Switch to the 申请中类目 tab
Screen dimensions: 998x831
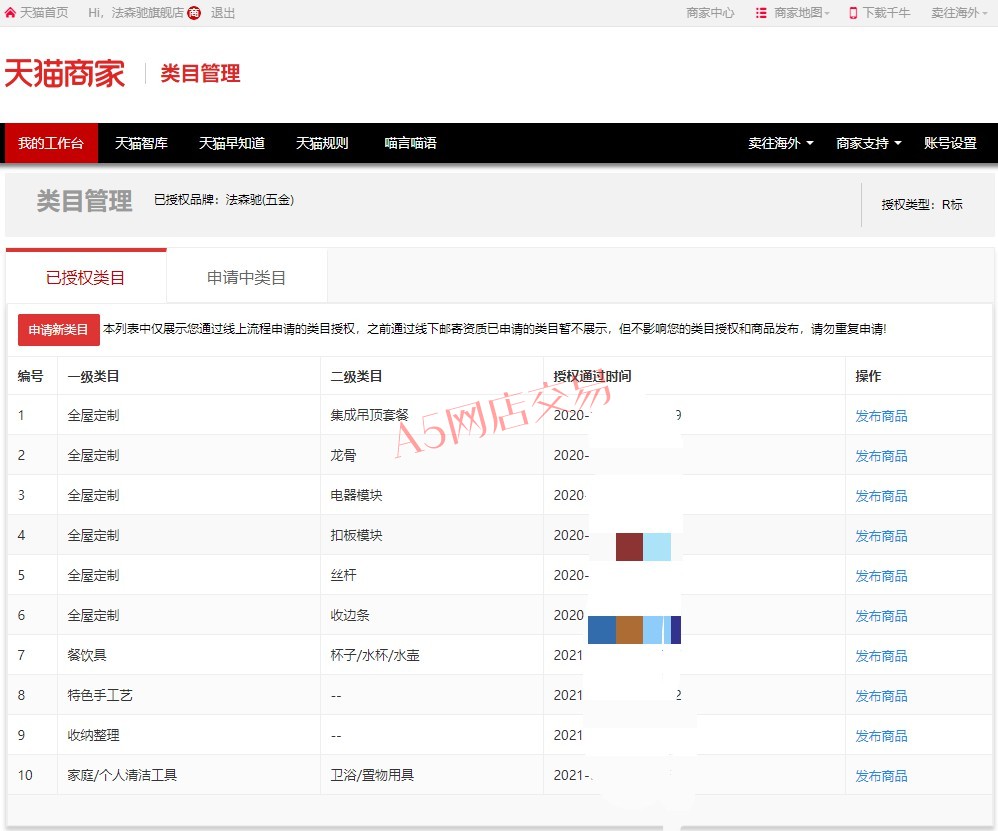246,277
